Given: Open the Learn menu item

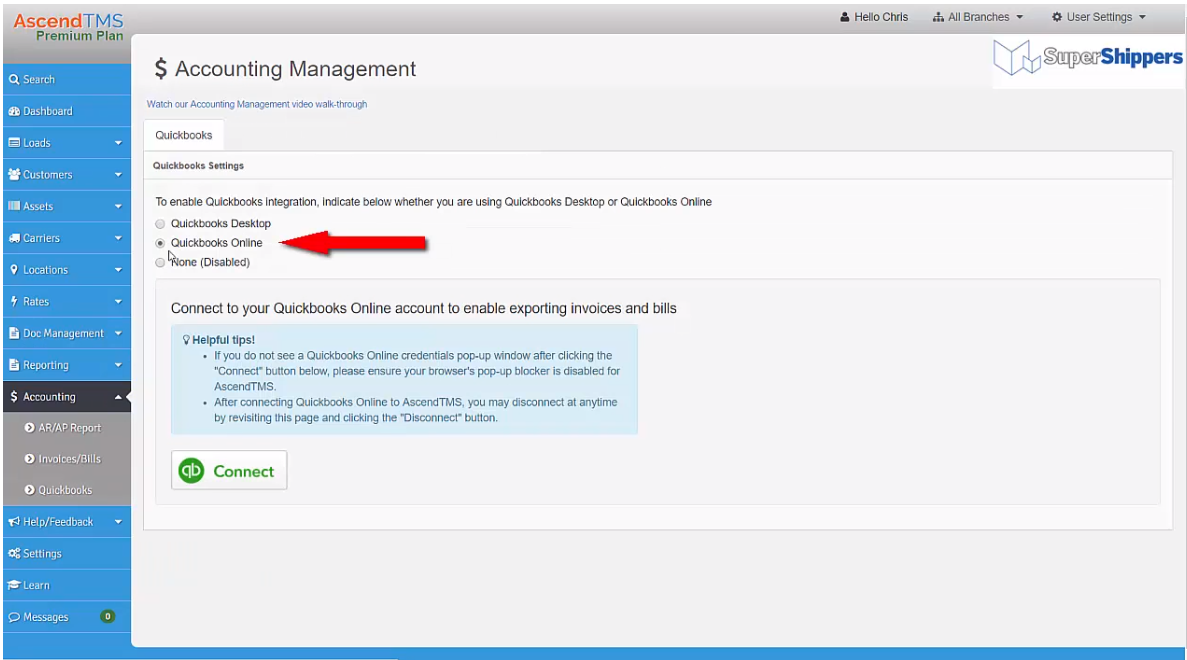Looking at the screenshot, I should tap(67, 585).
